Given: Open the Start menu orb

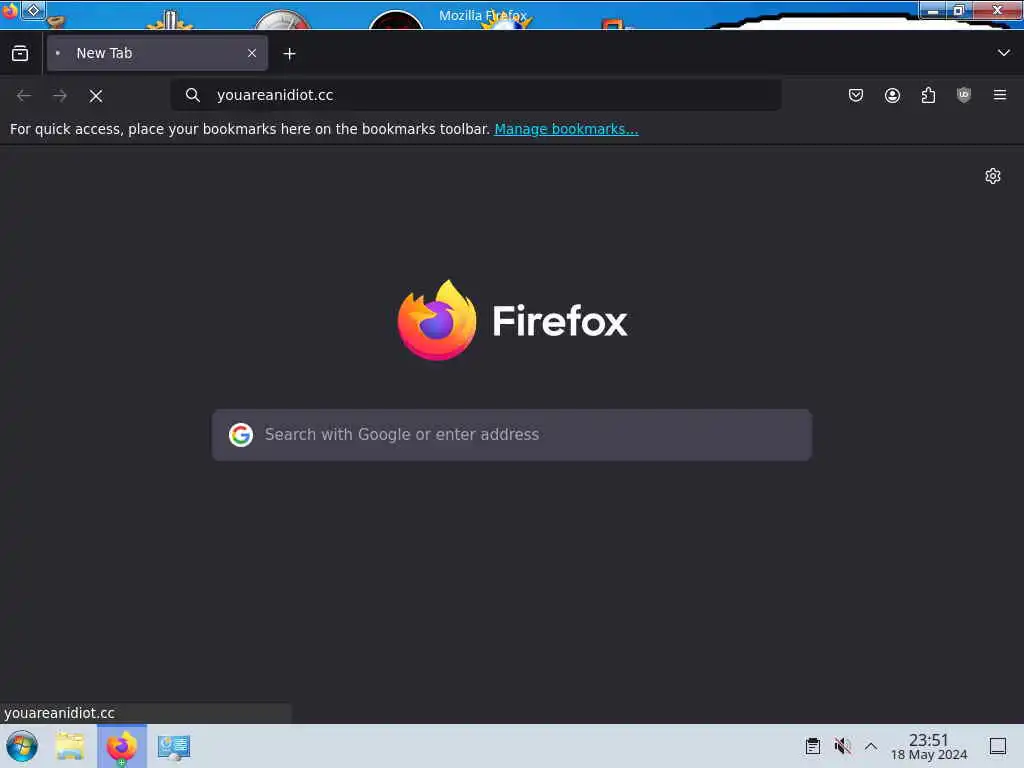Looking at the screenshot, I should coord(22,746).
